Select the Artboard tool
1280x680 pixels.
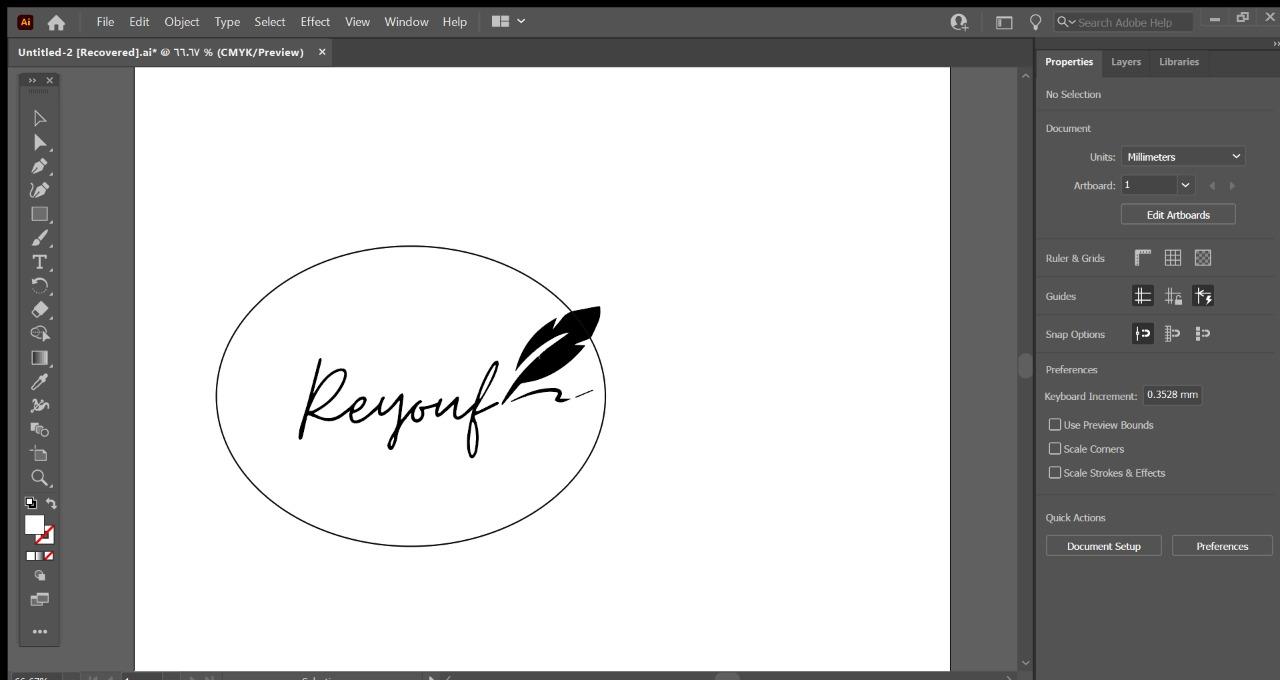click(x=40, y=454)
